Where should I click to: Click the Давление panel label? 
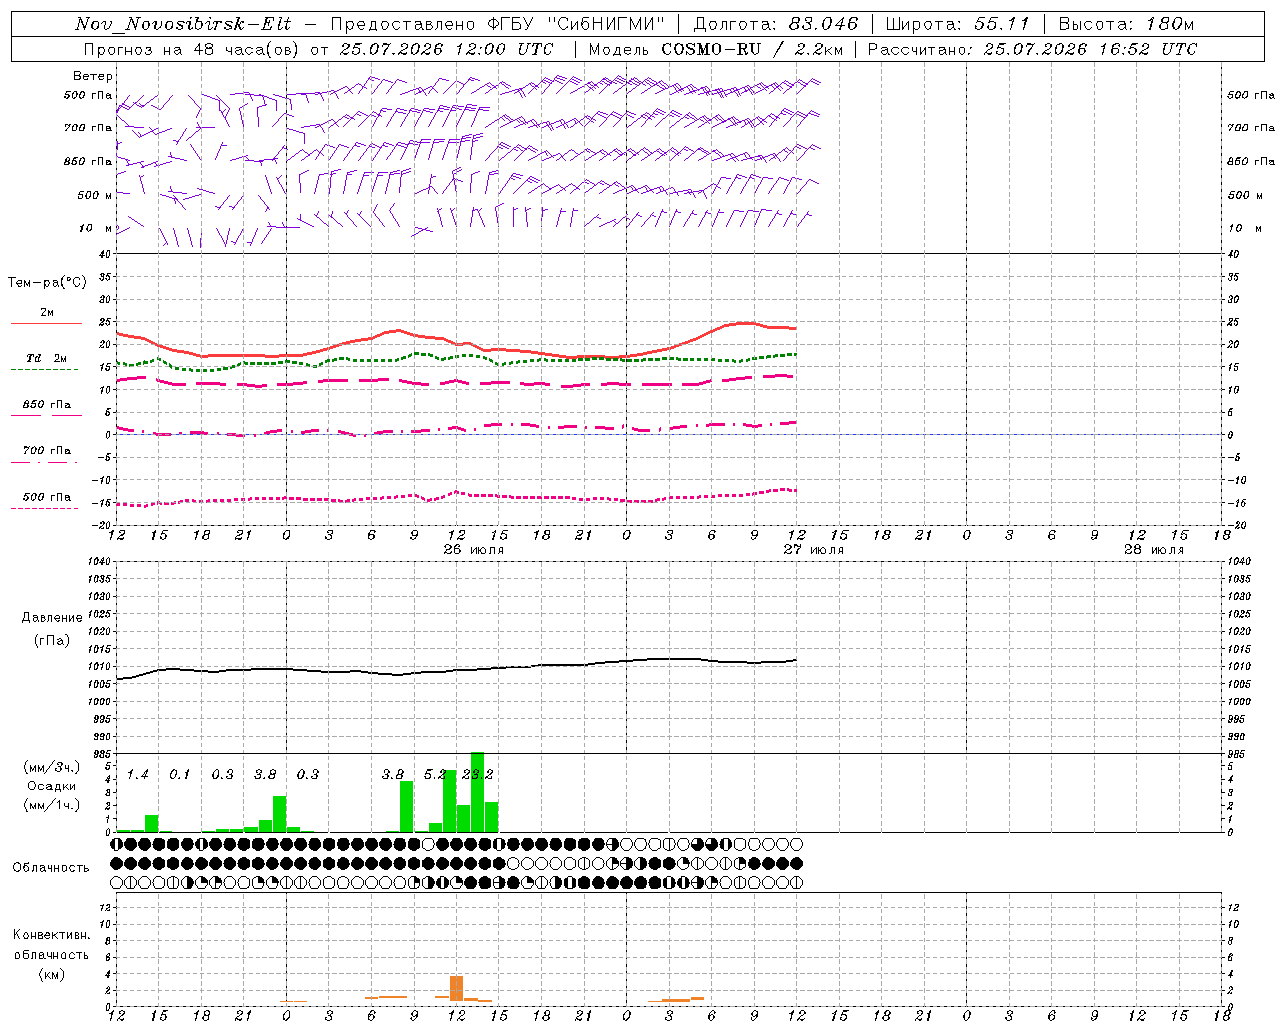pyautogui.click(x=52, y=618)
